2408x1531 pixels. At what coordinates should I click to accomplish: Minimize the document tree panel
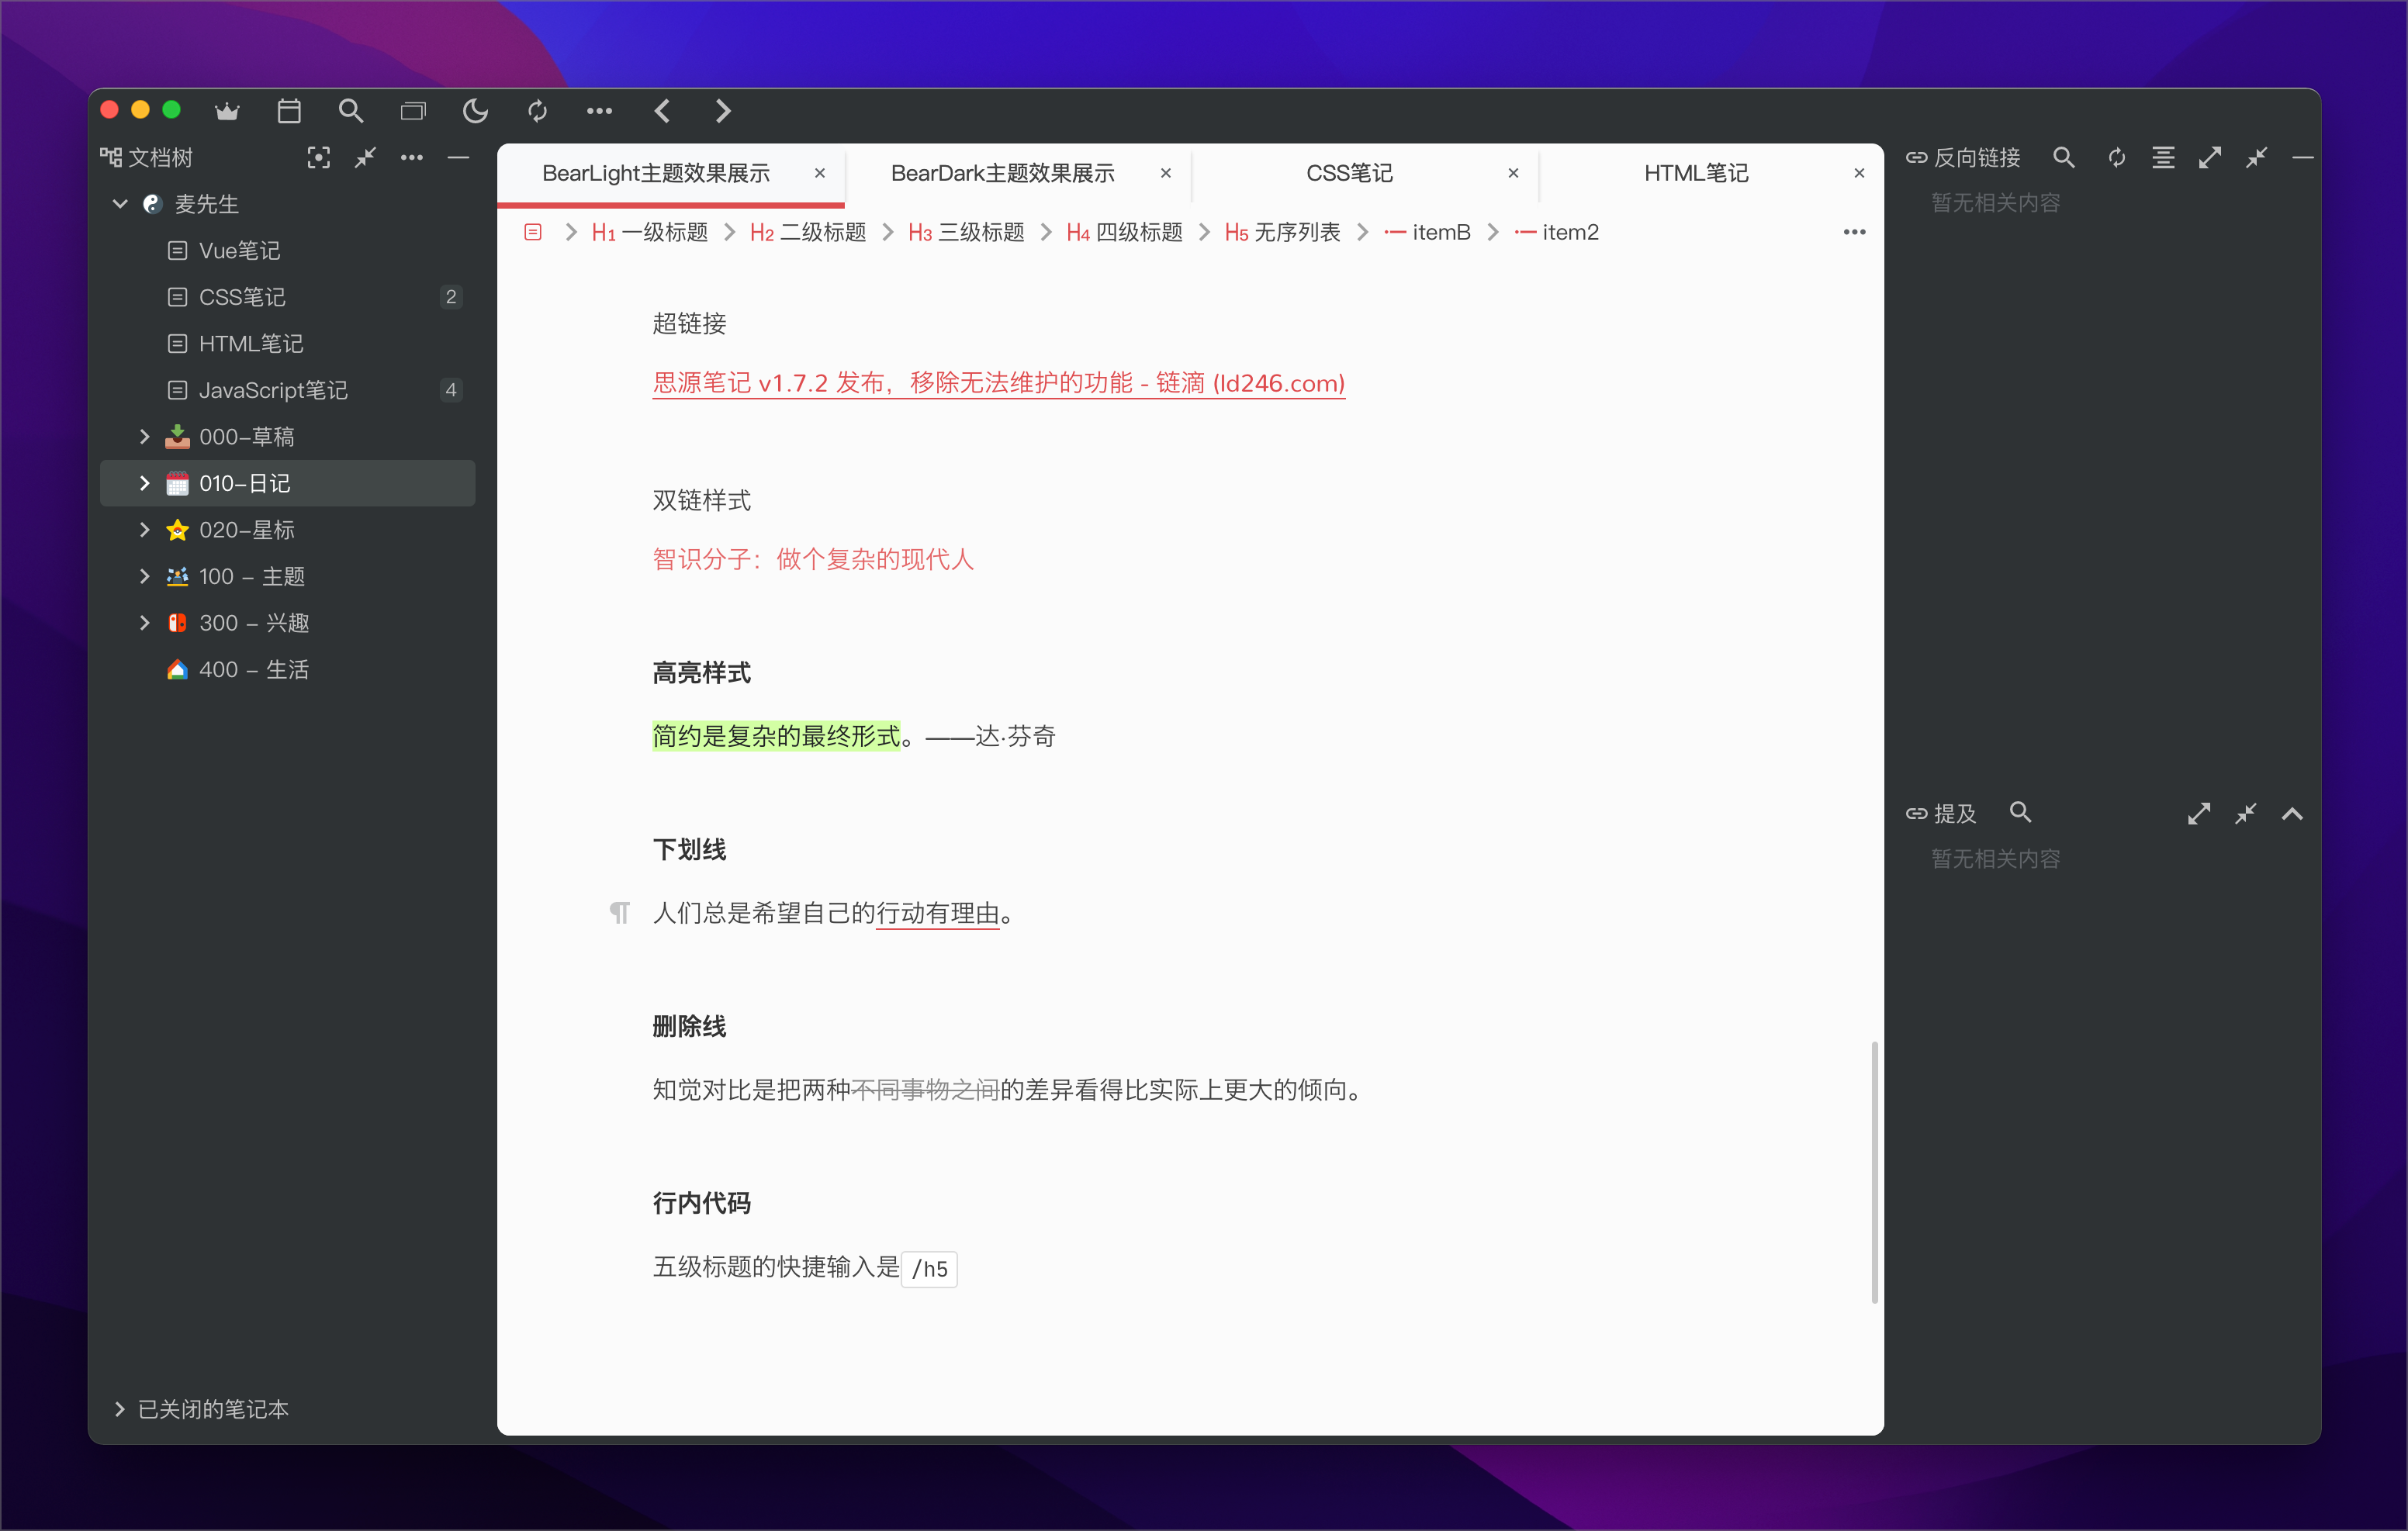(x=458, y=157)
